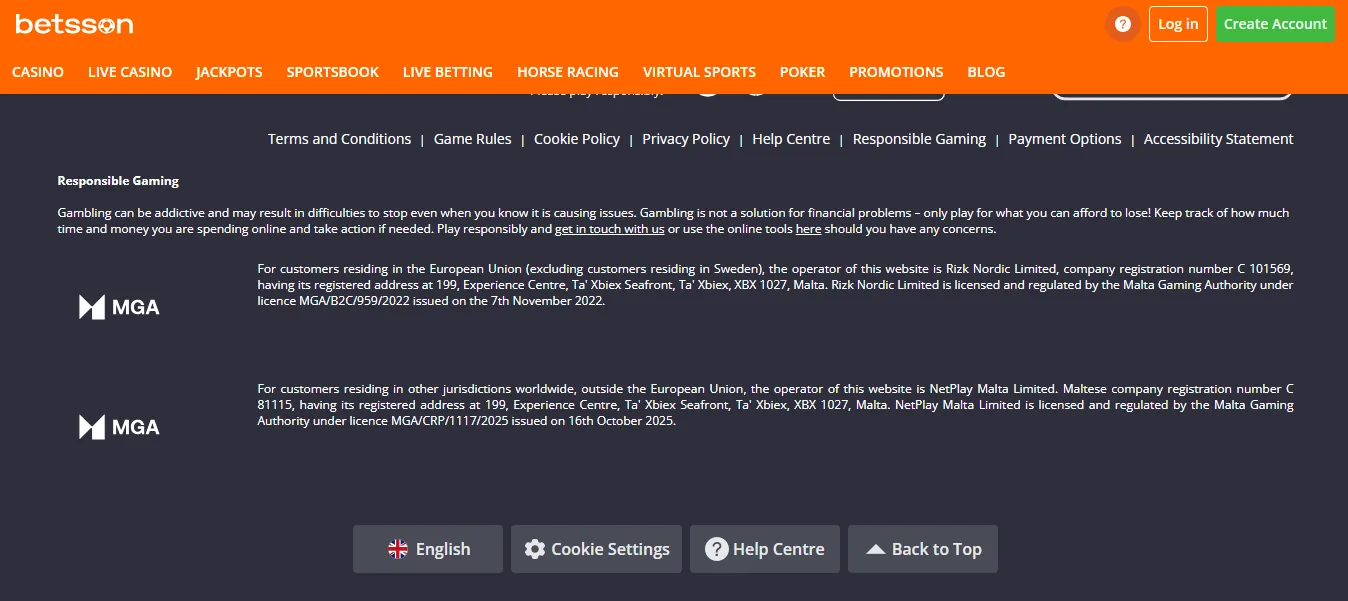
Task: Open the English language selector
Action: coord(428,549)
